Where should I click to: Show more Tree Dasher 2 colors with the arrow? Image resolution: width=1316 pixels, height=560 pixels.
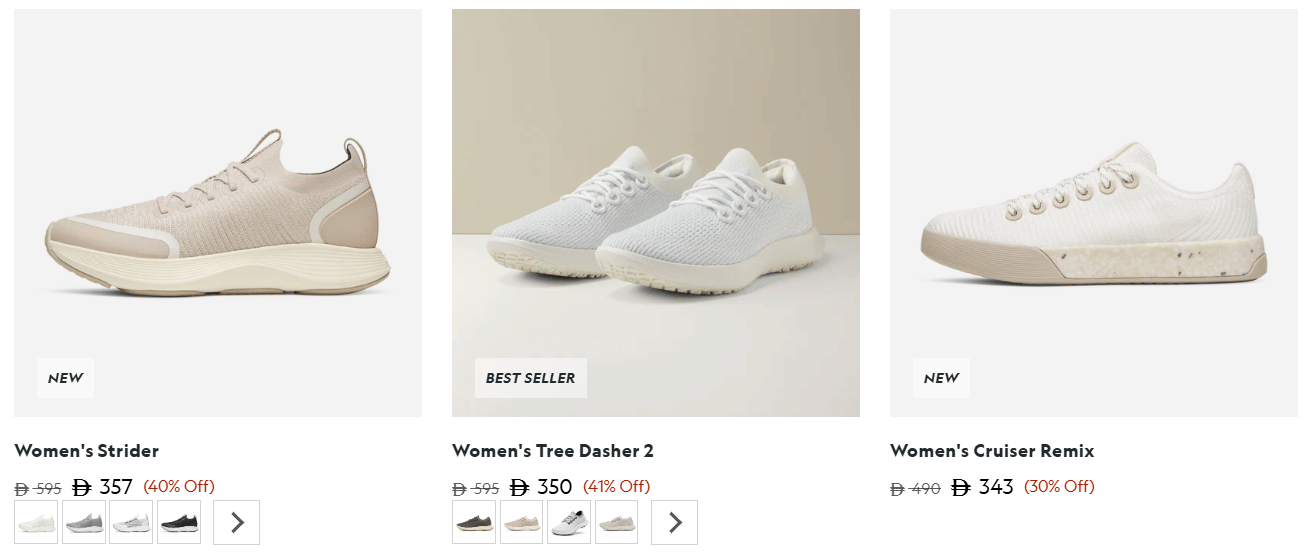tap(675, 522)
